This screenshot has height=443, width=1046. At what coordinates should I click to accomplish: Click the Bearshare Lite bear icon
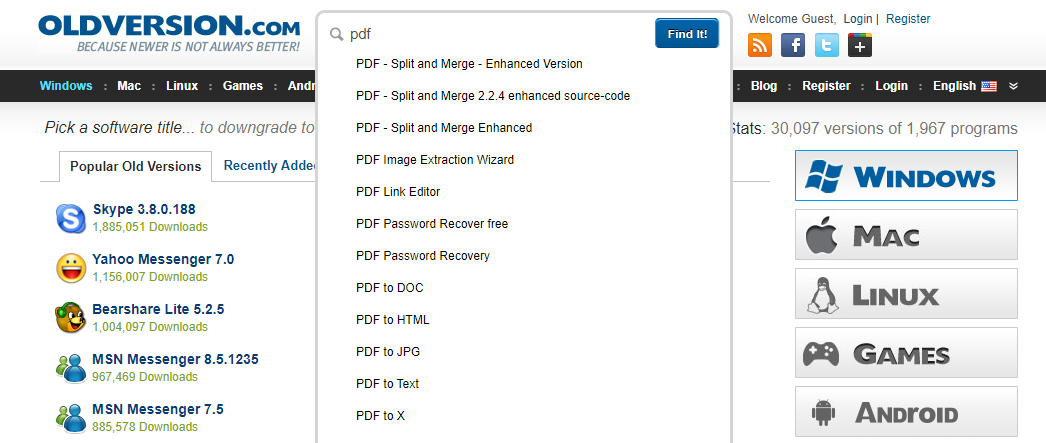click(70, 318)
